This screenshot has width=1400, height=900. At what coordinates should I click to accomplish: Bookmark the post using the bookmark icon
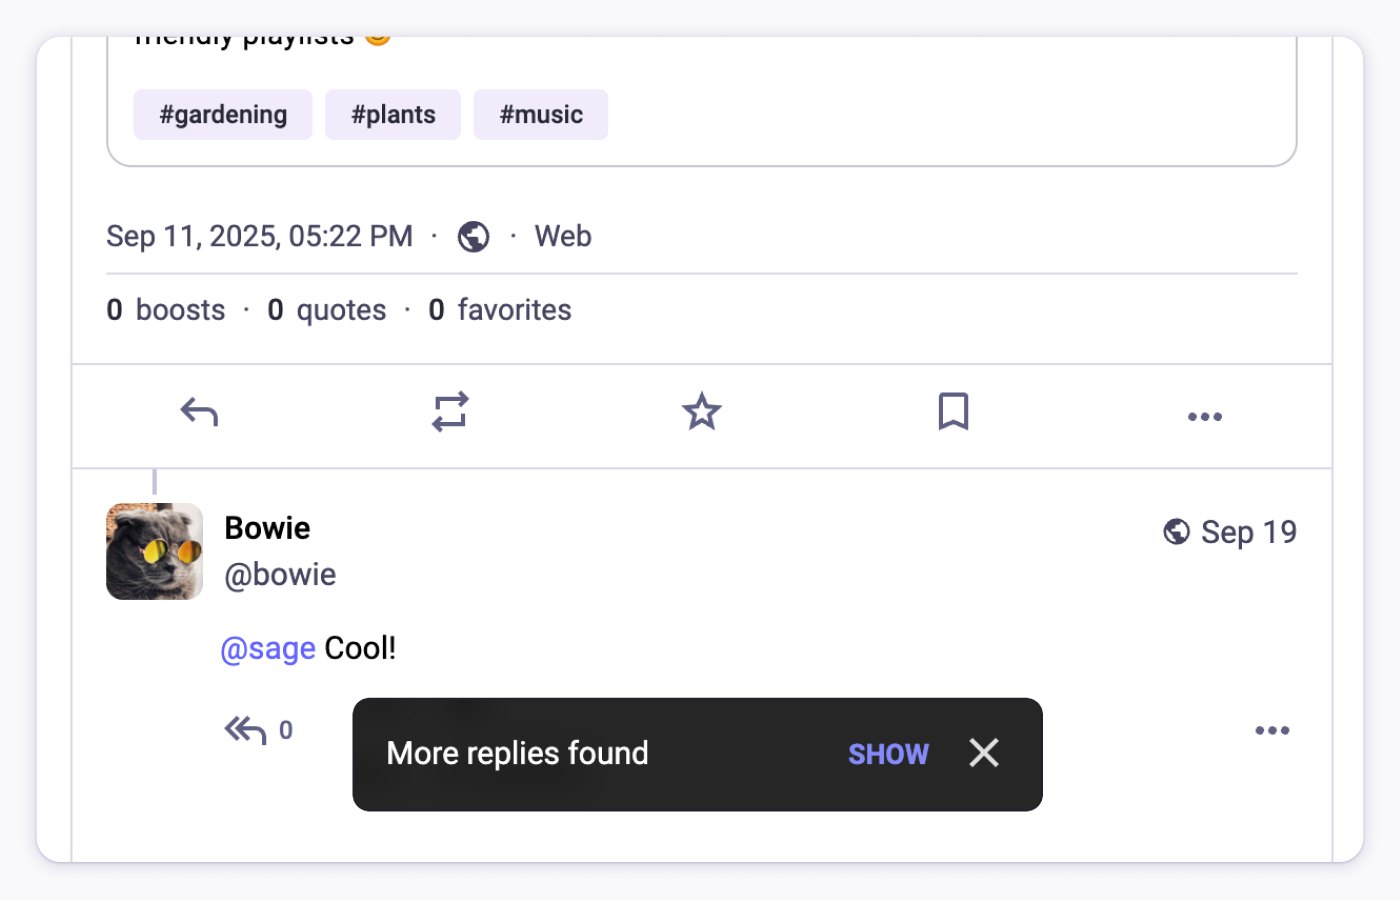(x=952, y=411)
